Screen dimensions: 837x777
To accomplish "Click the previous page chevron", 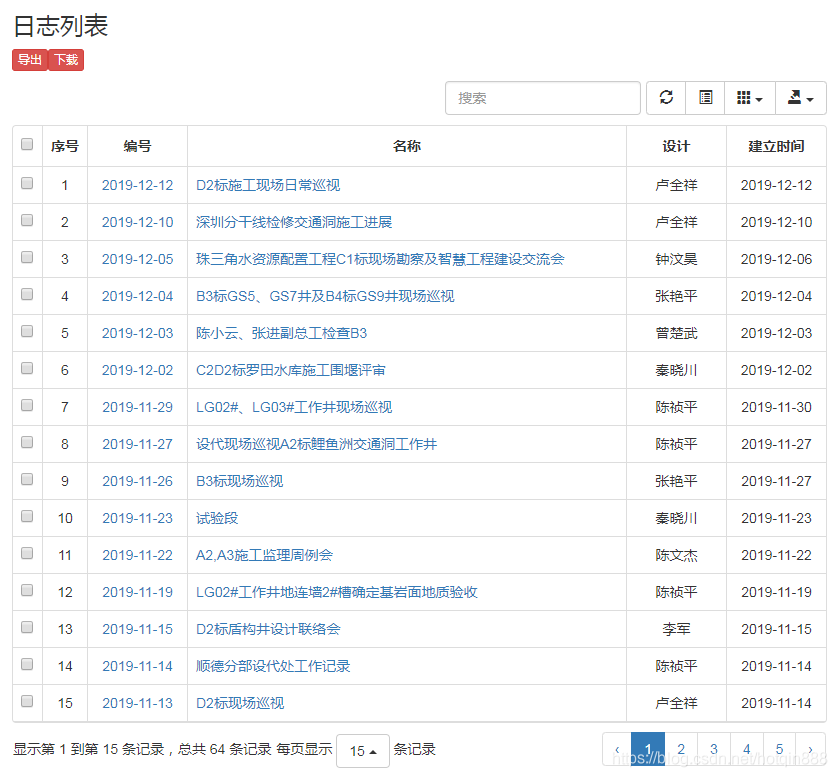I will 617,748.
